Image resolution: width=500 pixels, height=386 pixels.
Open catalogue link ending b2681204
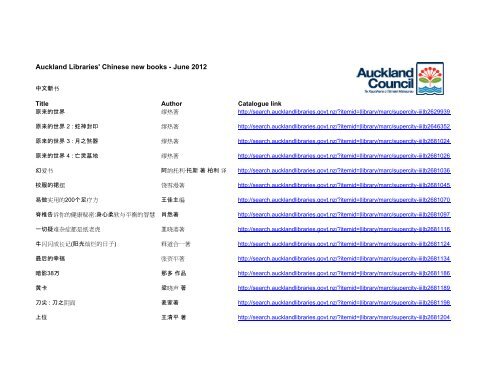click(x=344, y=317)
